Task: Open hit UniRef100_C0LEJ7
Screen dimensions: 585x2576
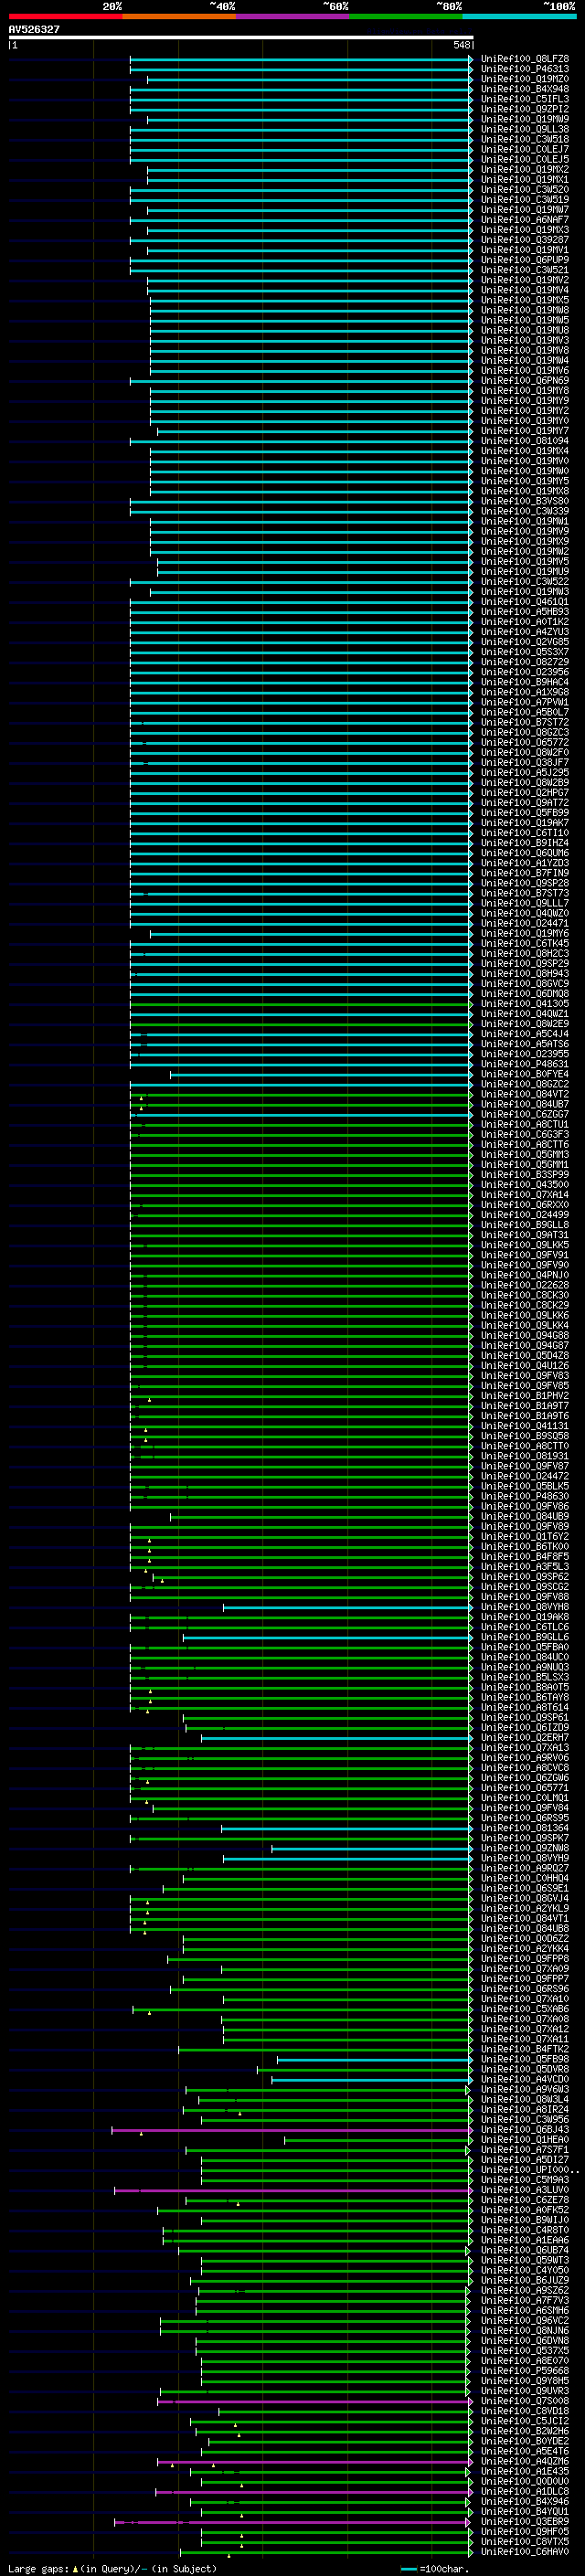Action: click(x=525, y=149)
